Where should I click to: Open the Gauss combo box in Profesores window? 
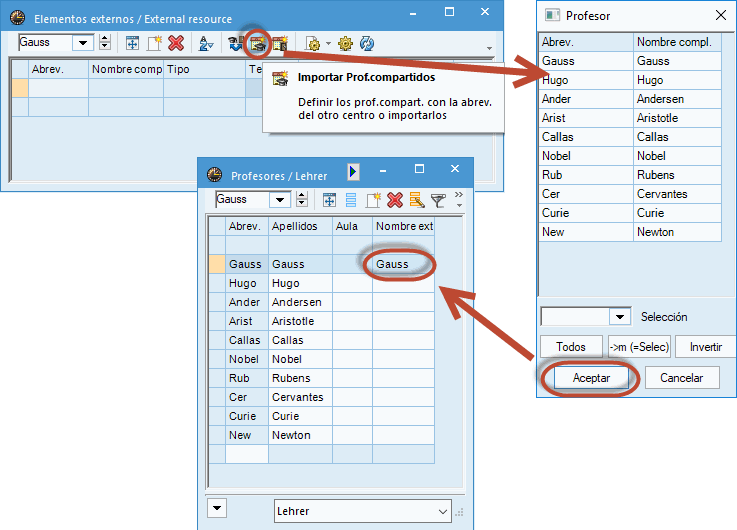[x=281, y=200]
